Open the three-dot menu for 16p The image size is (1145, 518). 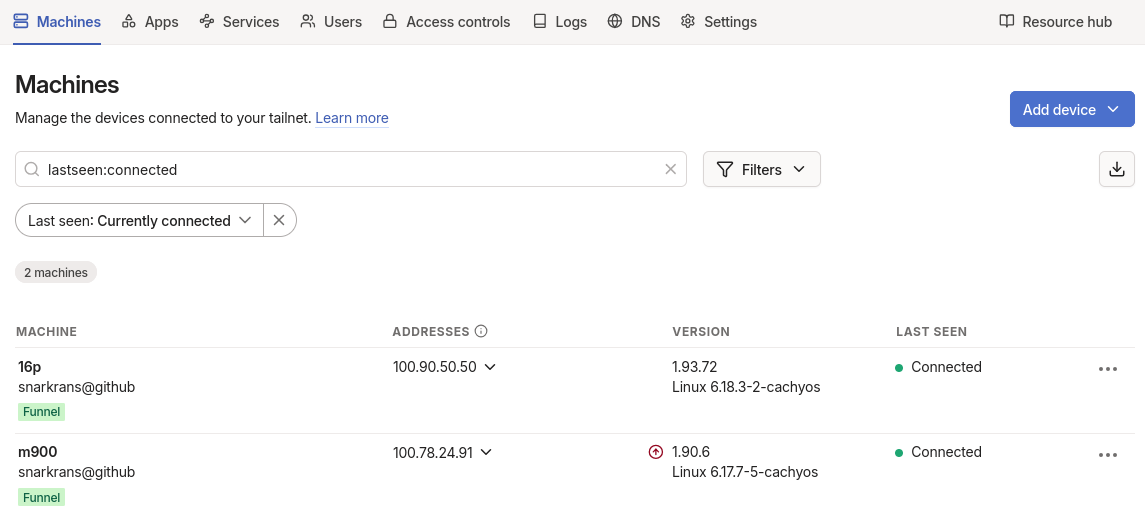coord(1107,369)
